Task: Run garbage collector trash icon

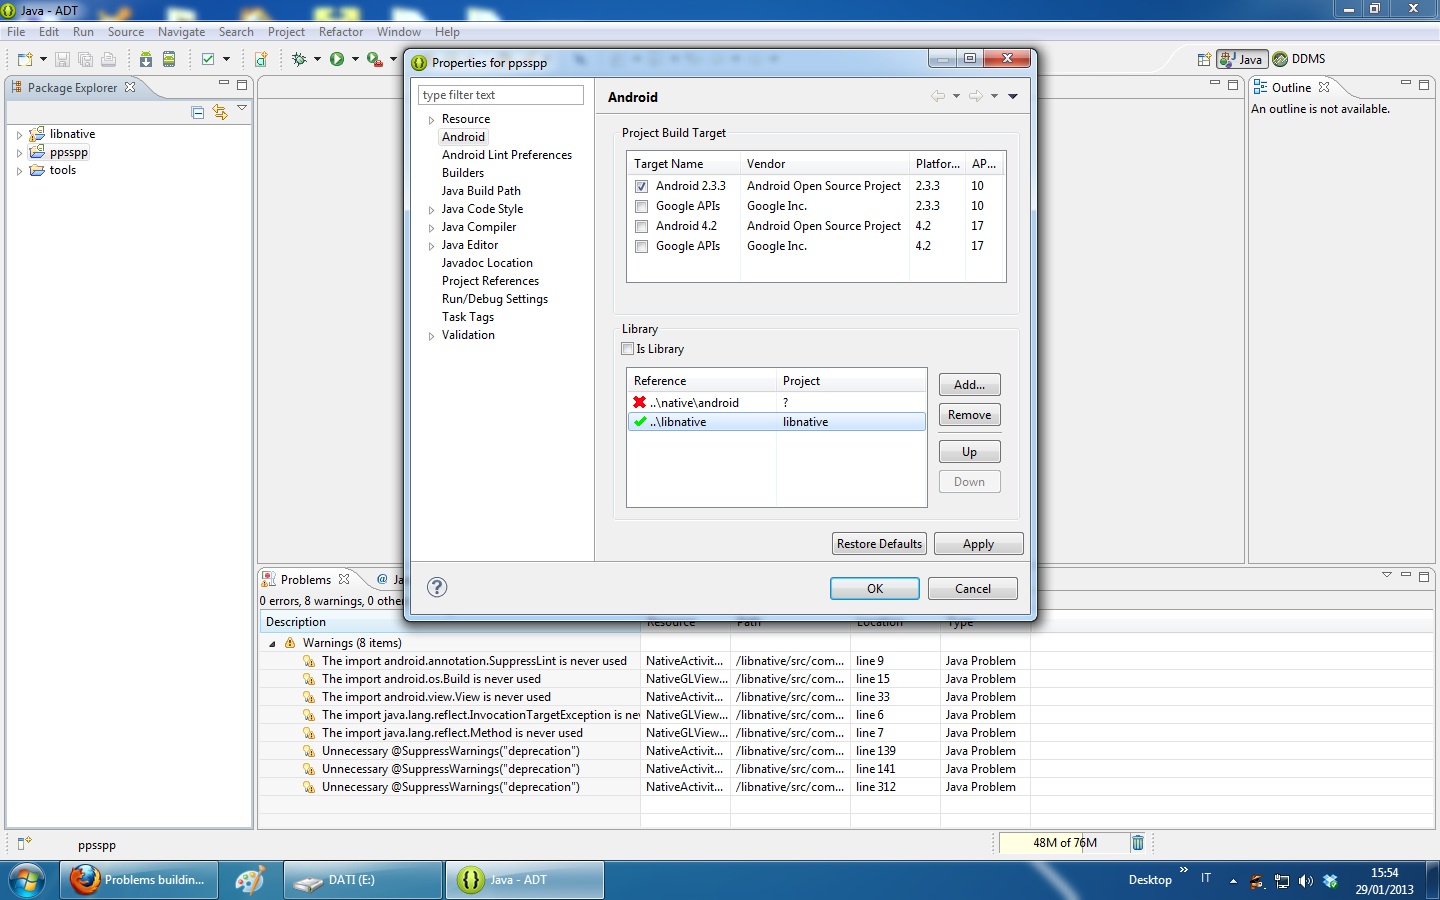Action: (x=1137, y=843)
